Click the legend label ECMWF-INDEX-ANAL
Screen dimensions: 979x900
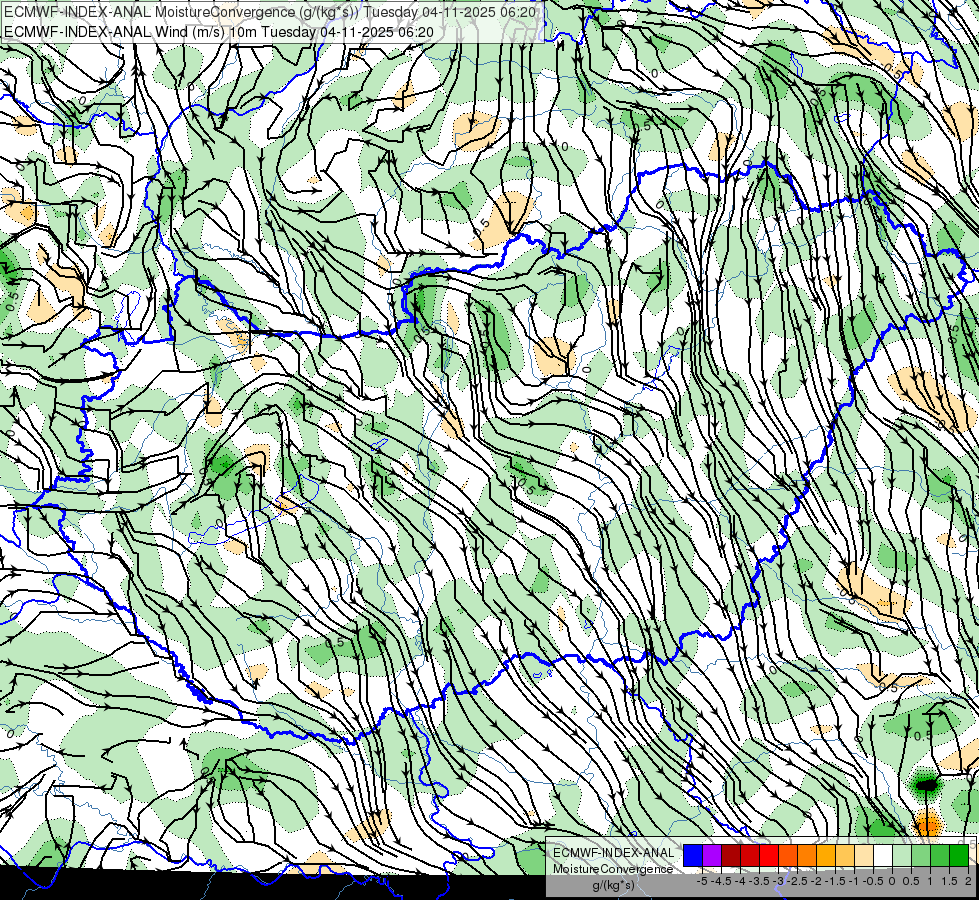(614, 853)
